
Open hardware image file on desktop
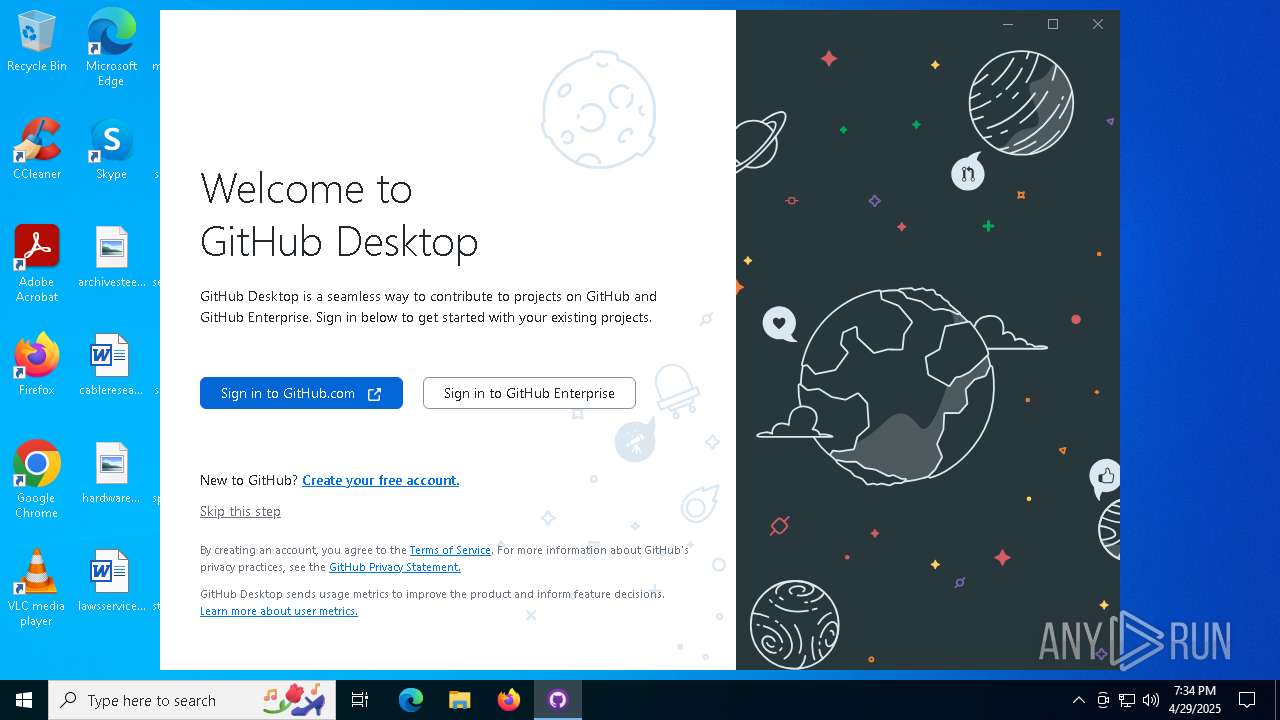[111, 473]
